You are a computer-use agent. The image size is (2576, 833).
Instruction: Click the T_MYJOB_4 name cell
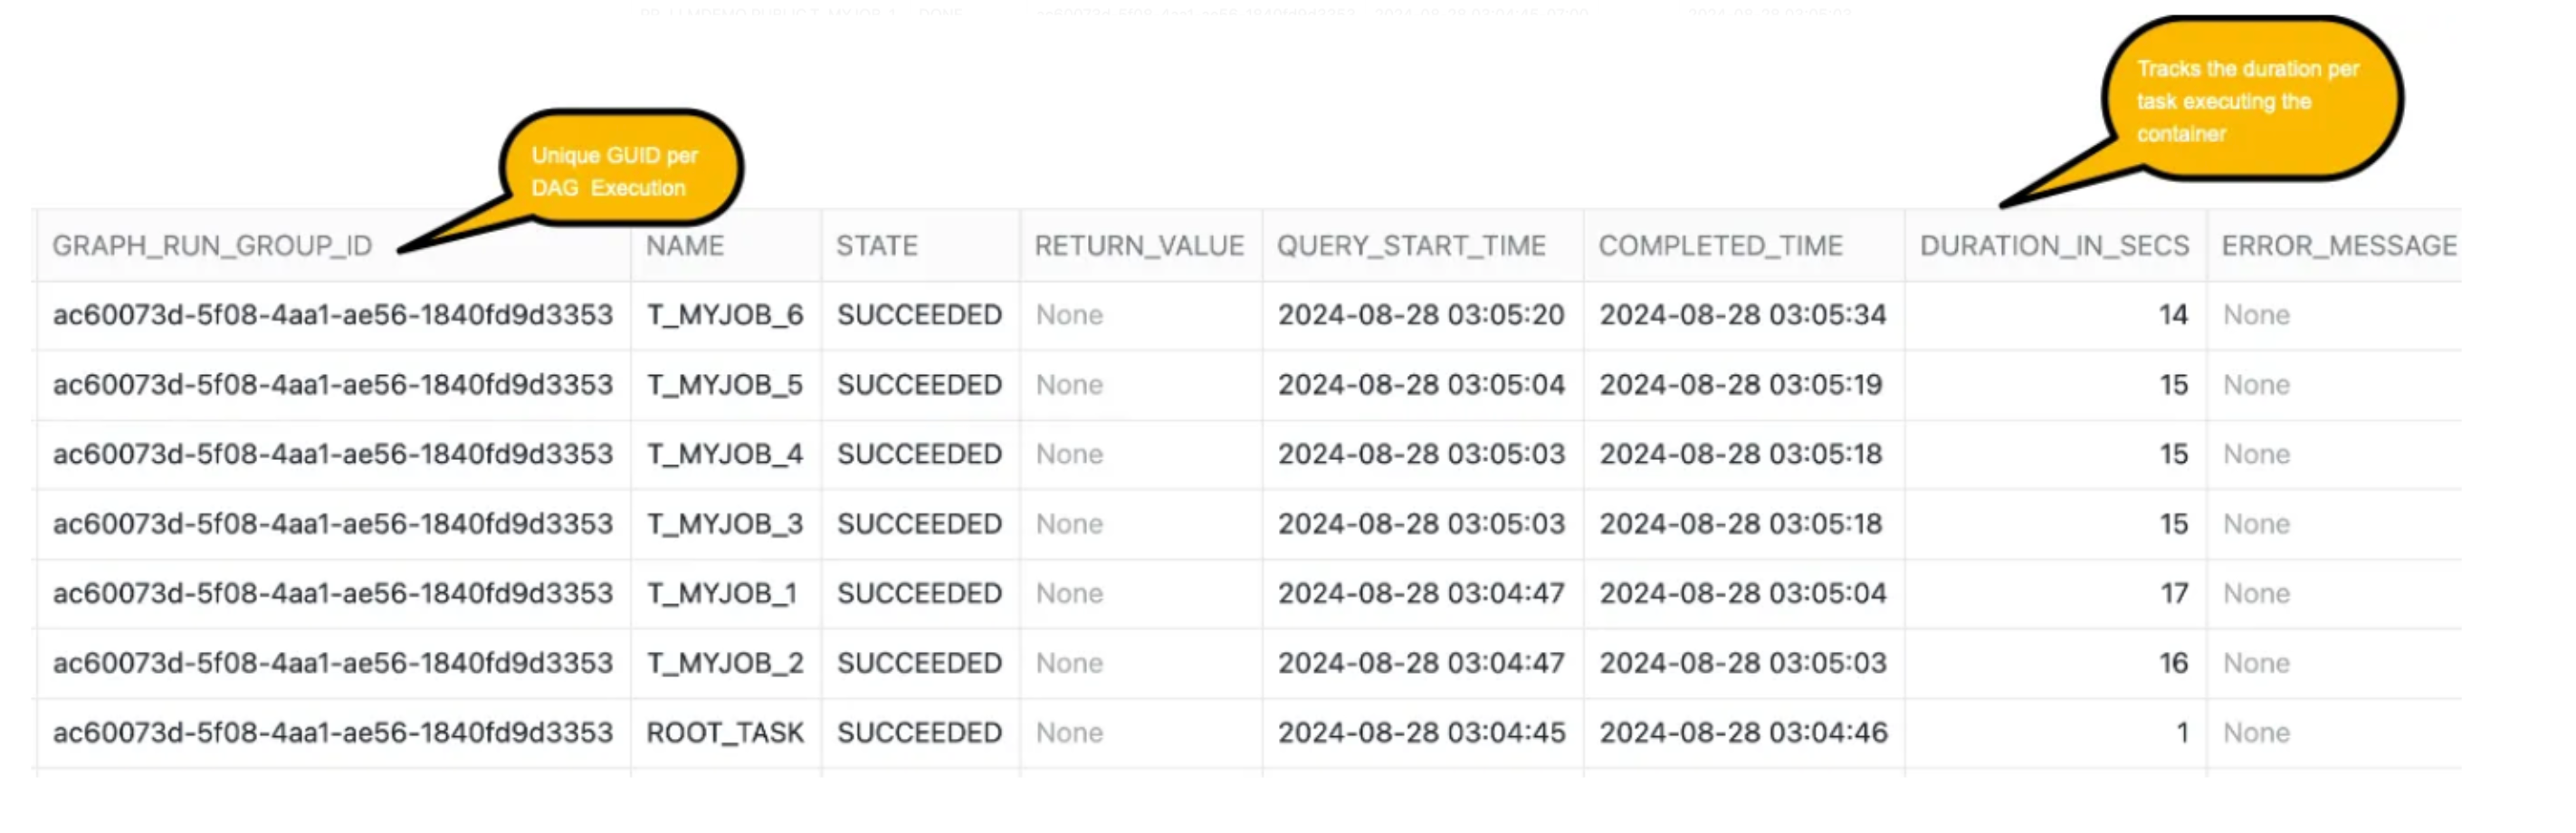click(x=725, y=455)
